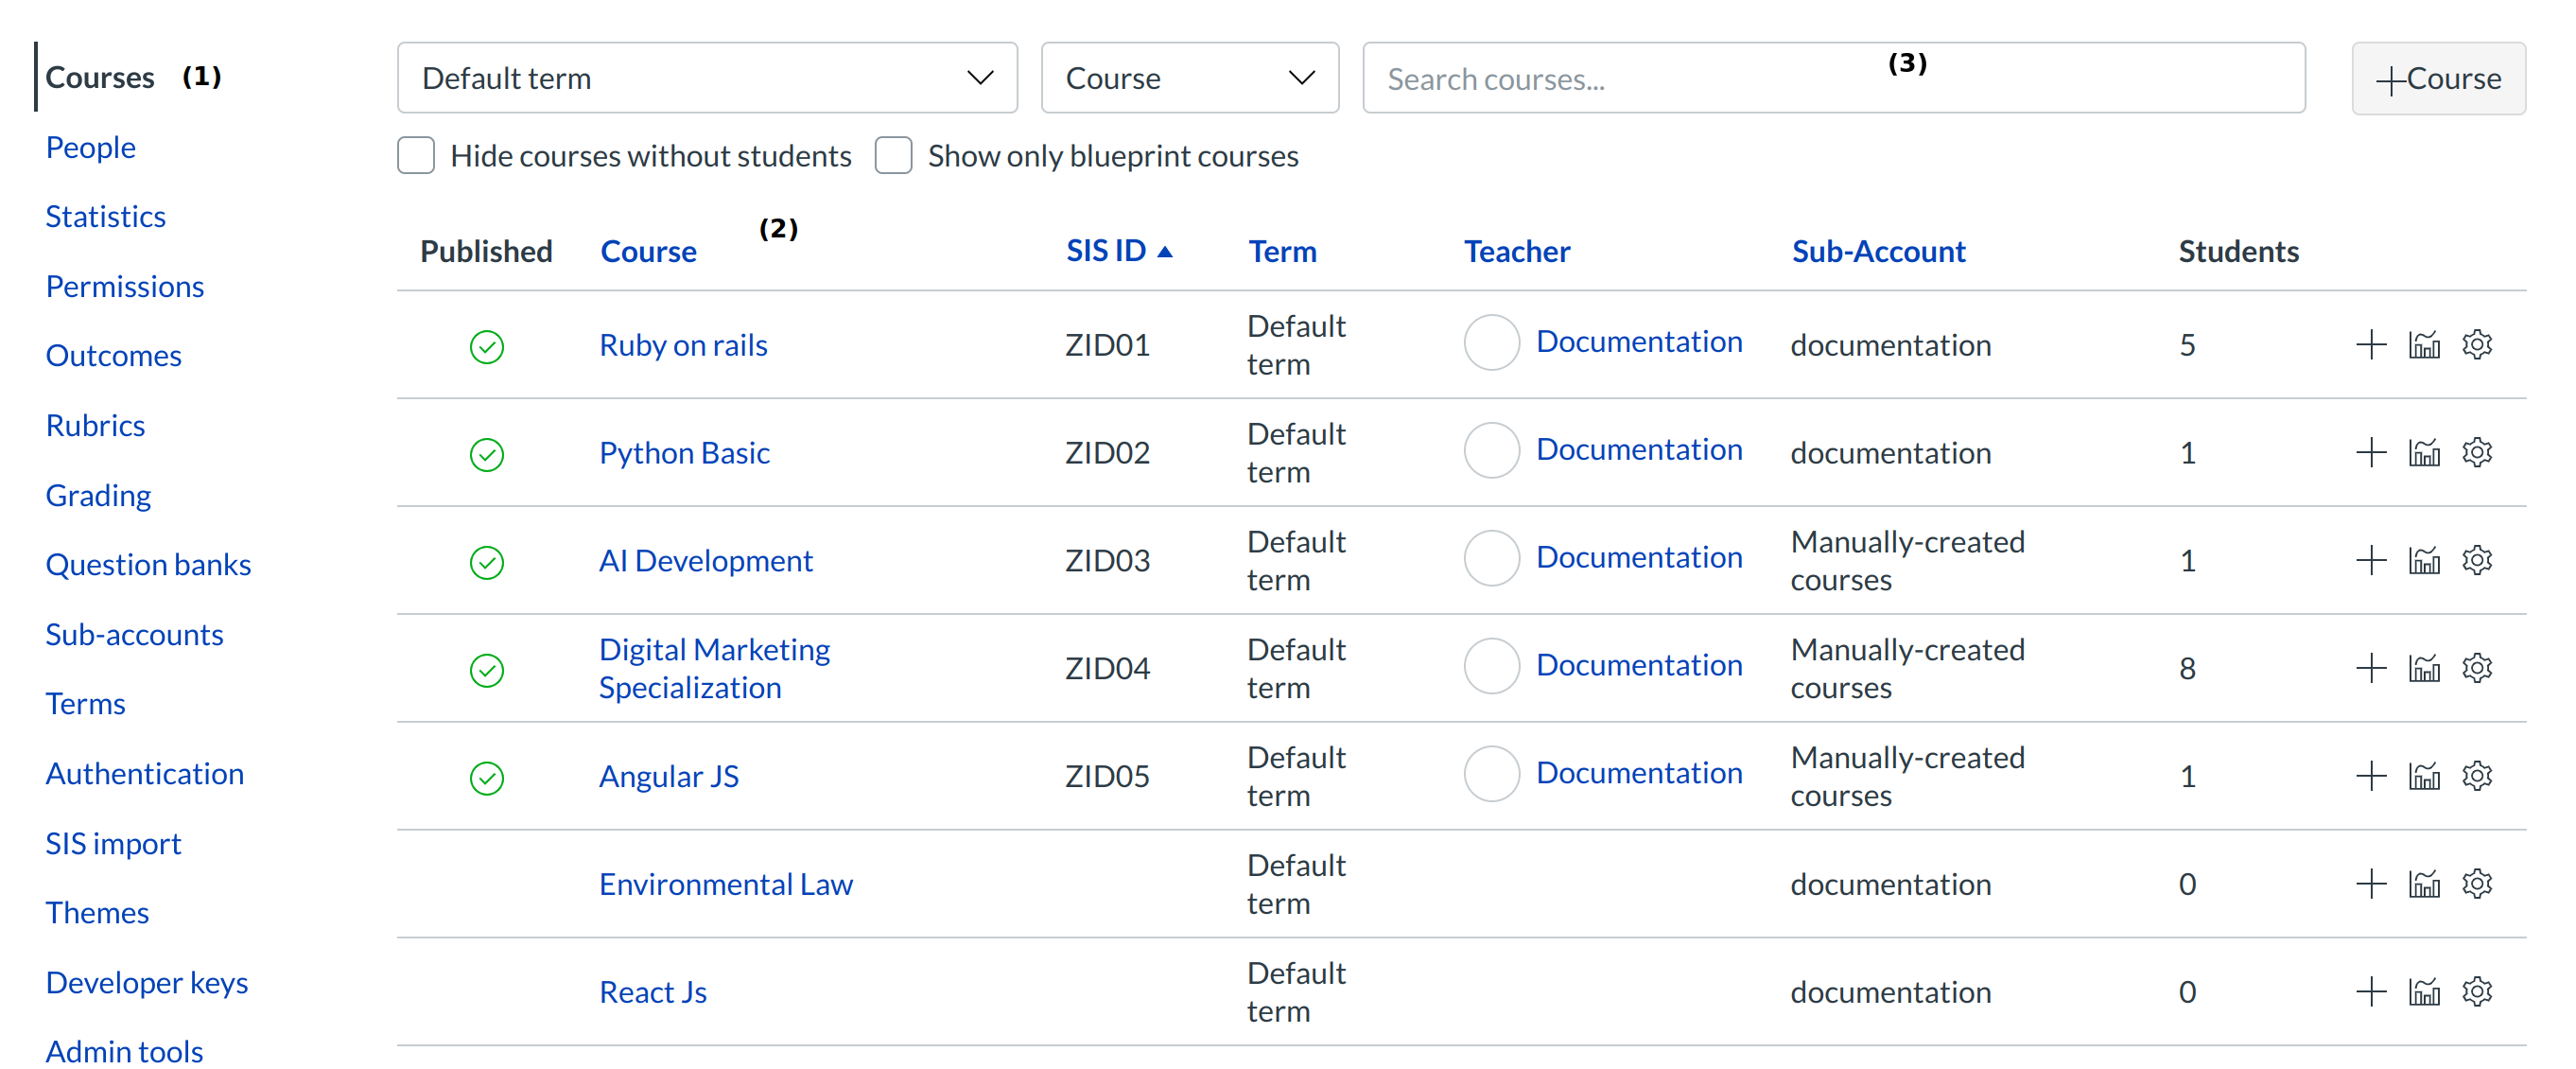Click published status icon for Angular JS
Screen dimensions: 2576x1069
(486, 778)
